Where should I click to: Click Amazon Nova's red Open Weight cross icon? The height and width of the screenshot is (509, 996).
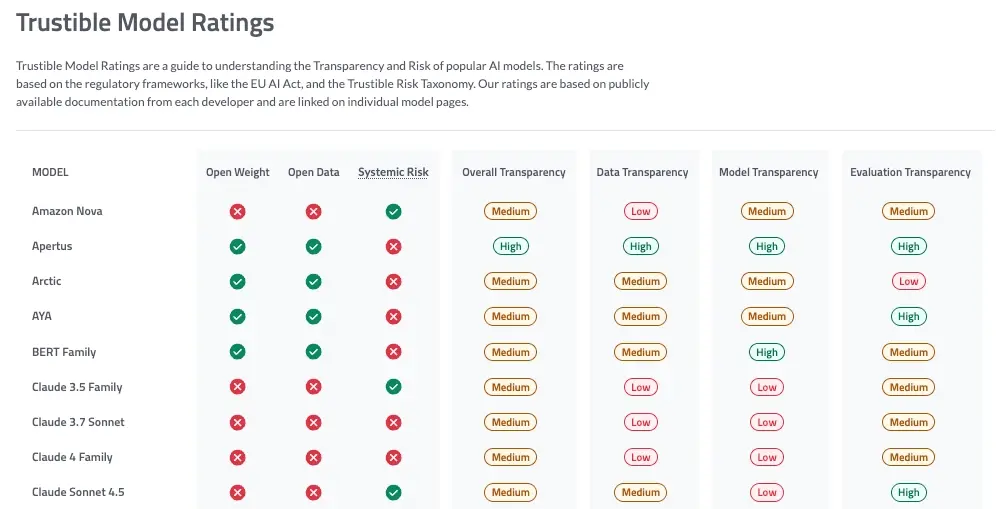[x=238, y=212]
